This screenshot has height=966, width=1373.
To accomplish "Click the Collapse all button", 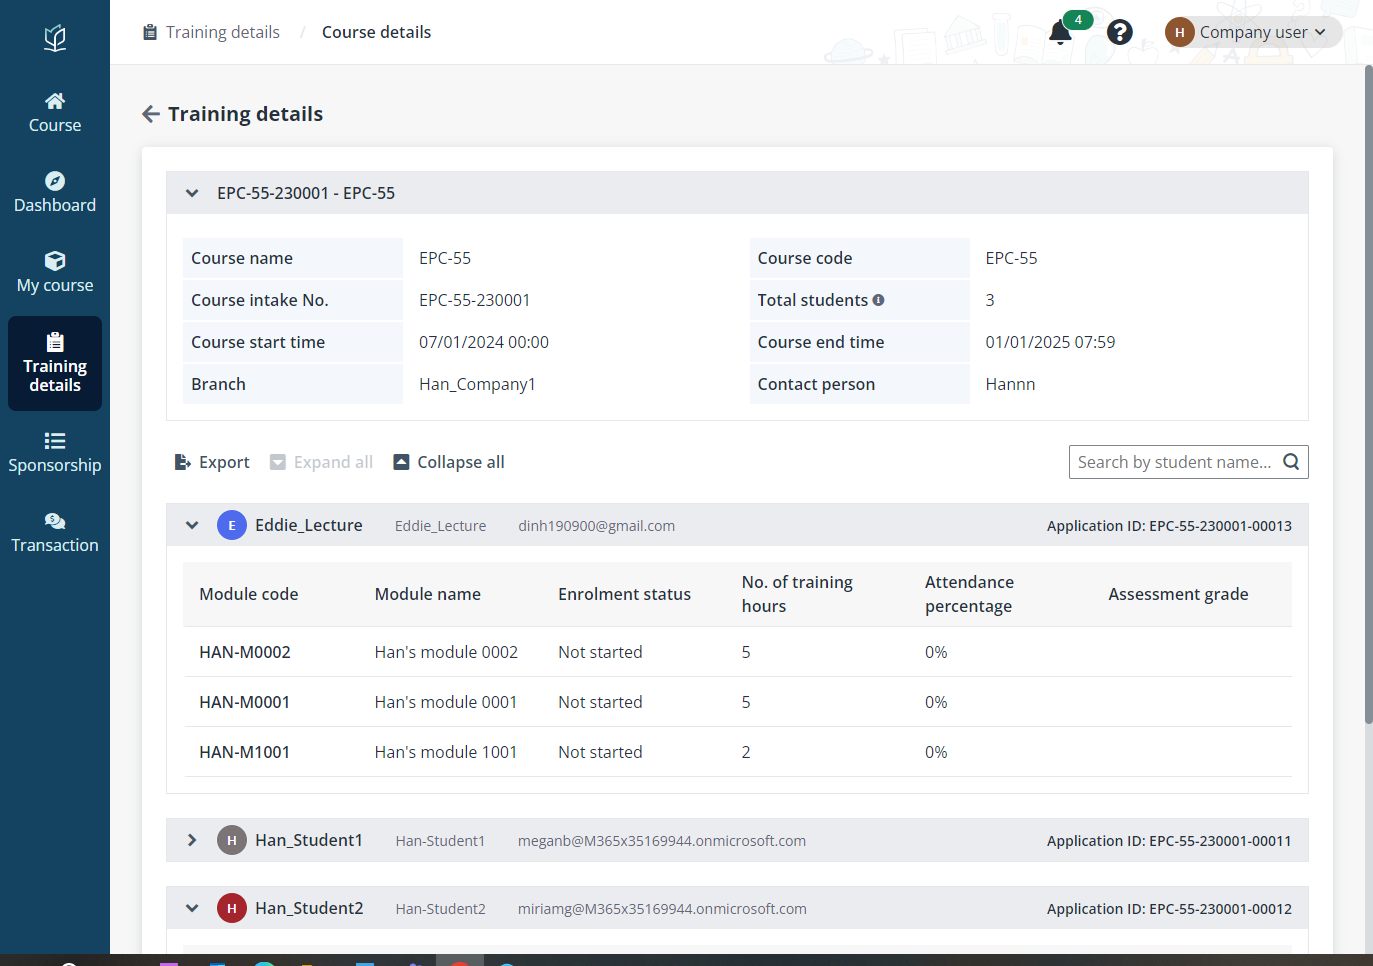I will coord(449,462).
